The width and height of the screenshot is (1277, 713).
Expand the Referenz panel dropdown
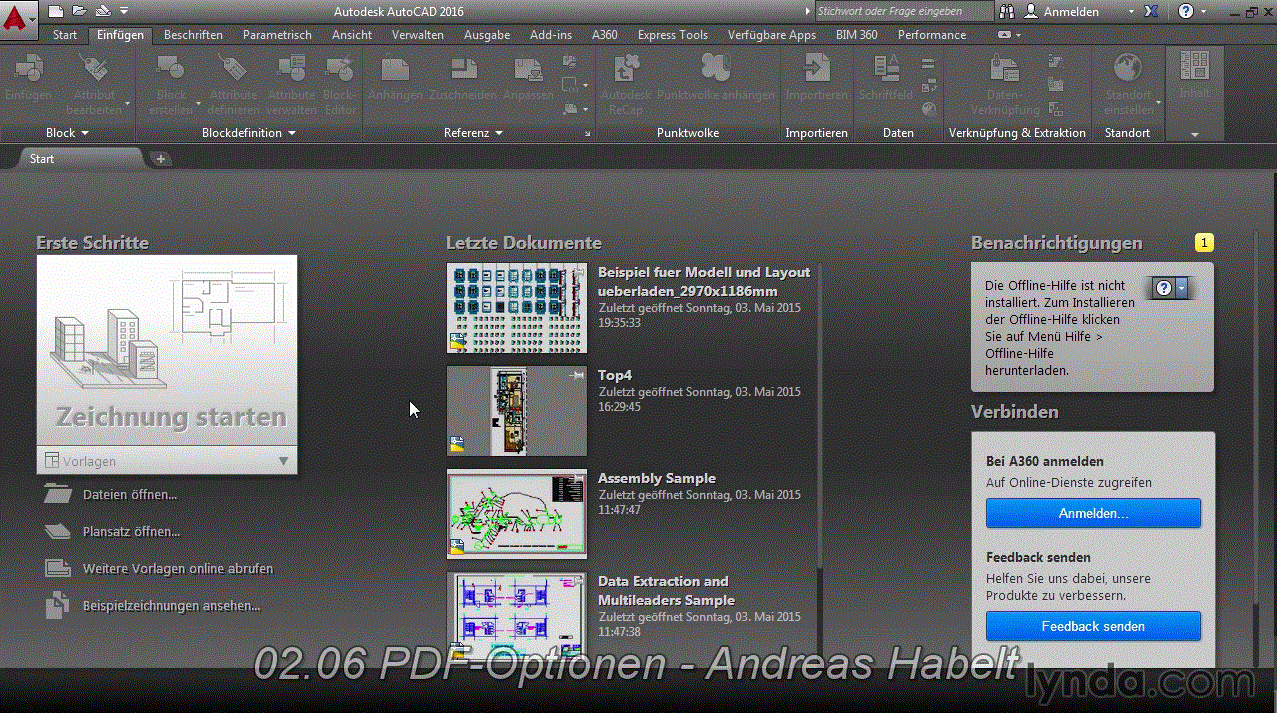(x=499, y=133)
